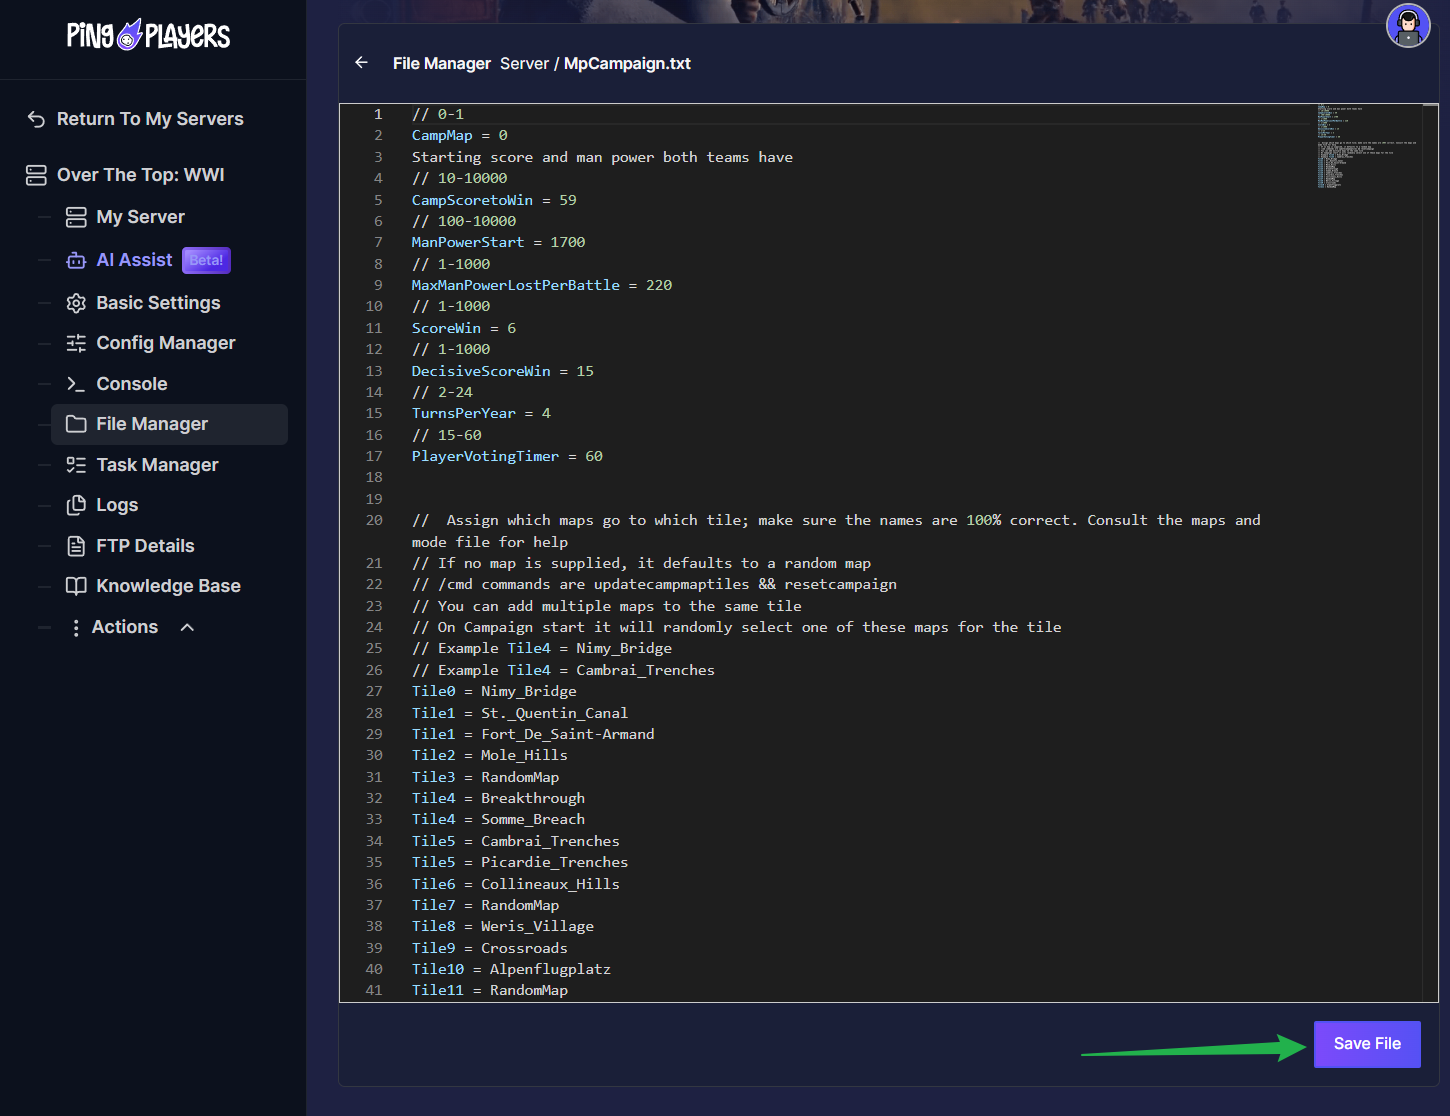The height and width of the screenshot is (1116, 1450).
Task: Click the Logs copy icon
Action: click(76, 505)
